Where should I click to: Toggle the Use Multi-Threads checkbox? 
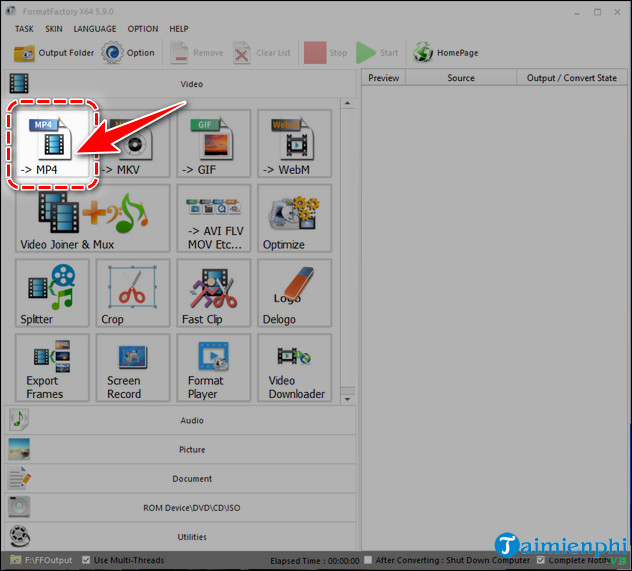[86, 560]
